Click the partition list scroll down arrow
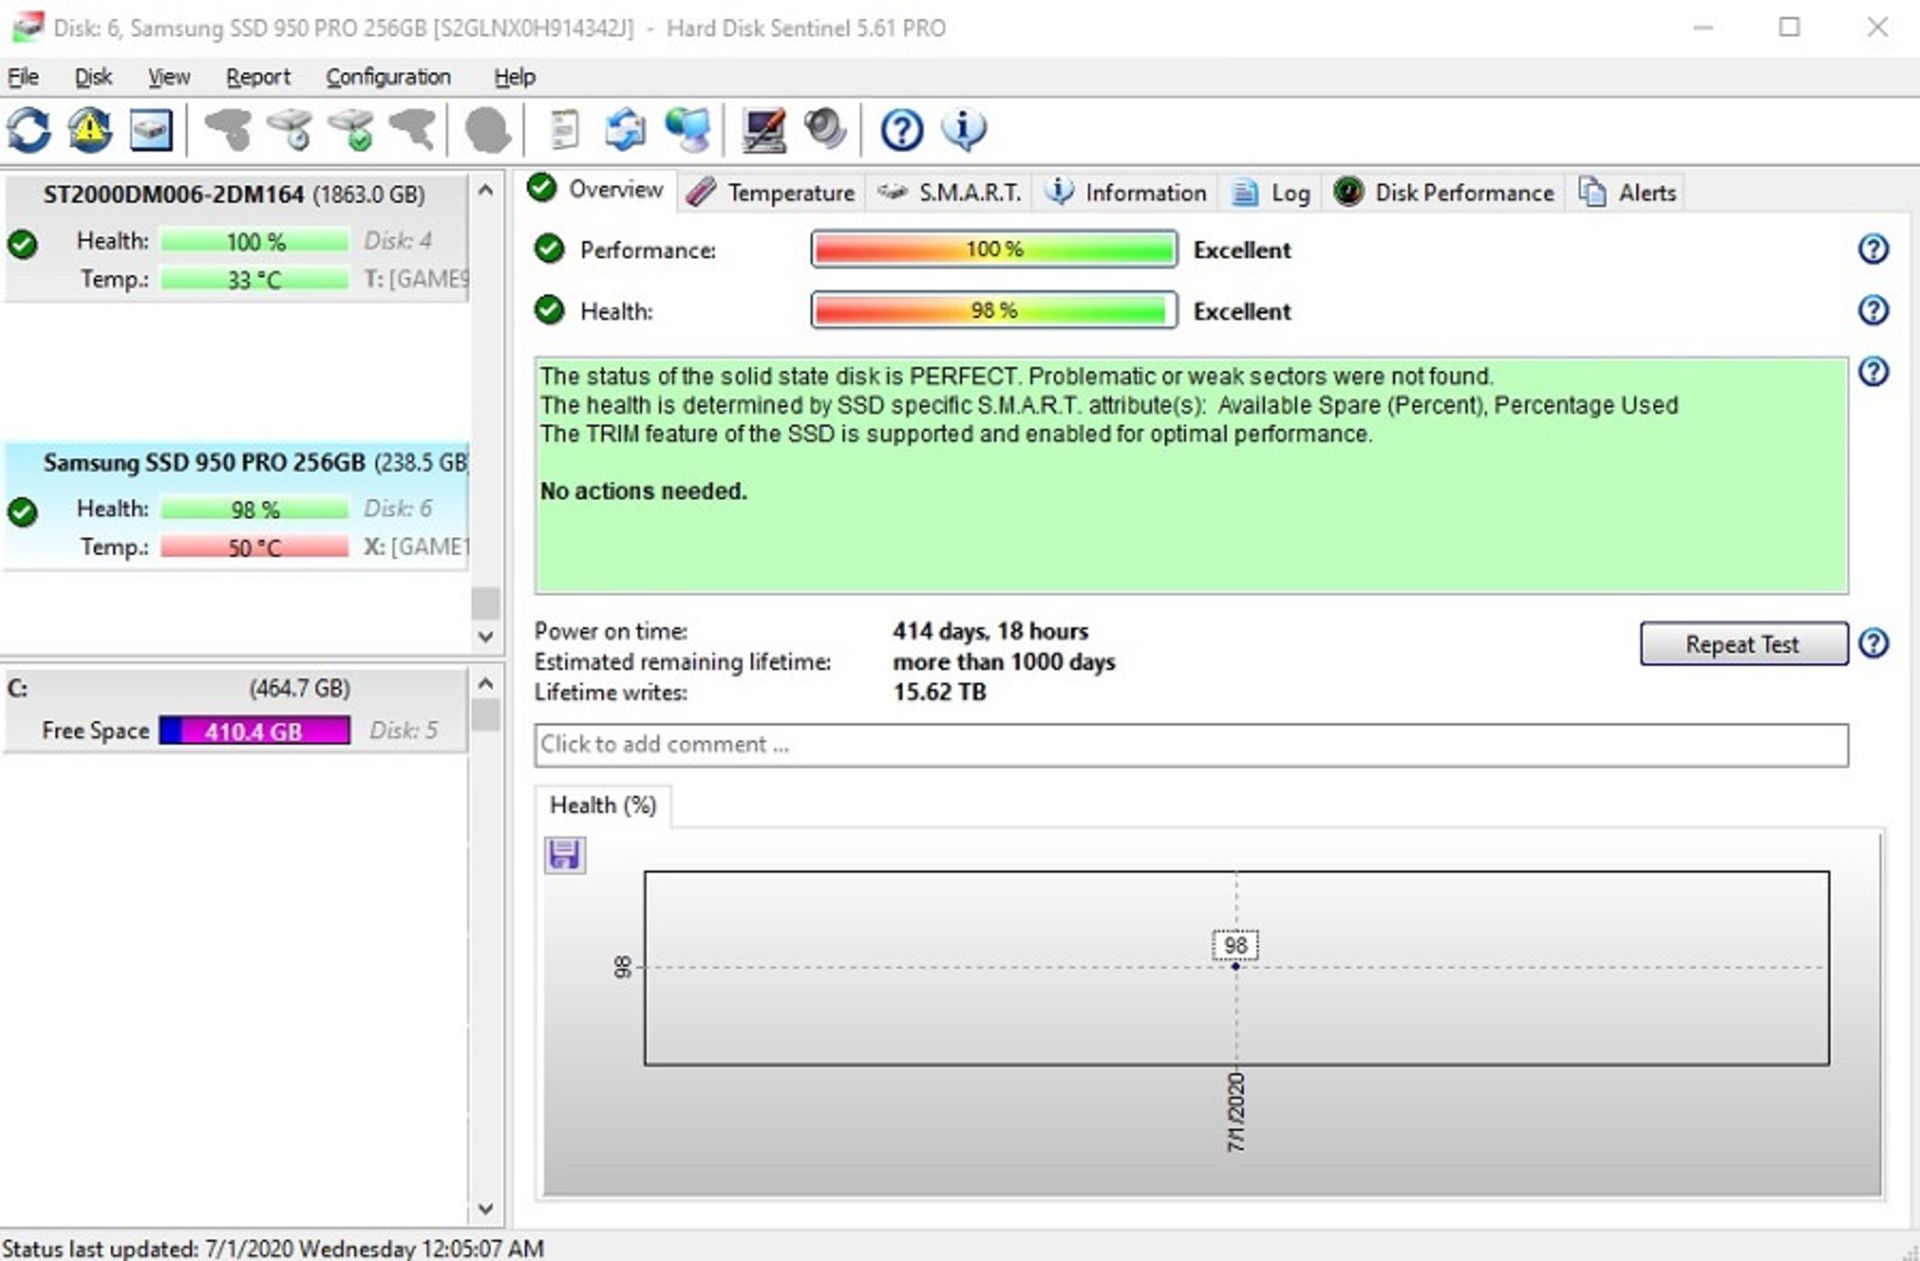The width and height of the screenshot is (1920, 1261). click(x=486, y=1208)
